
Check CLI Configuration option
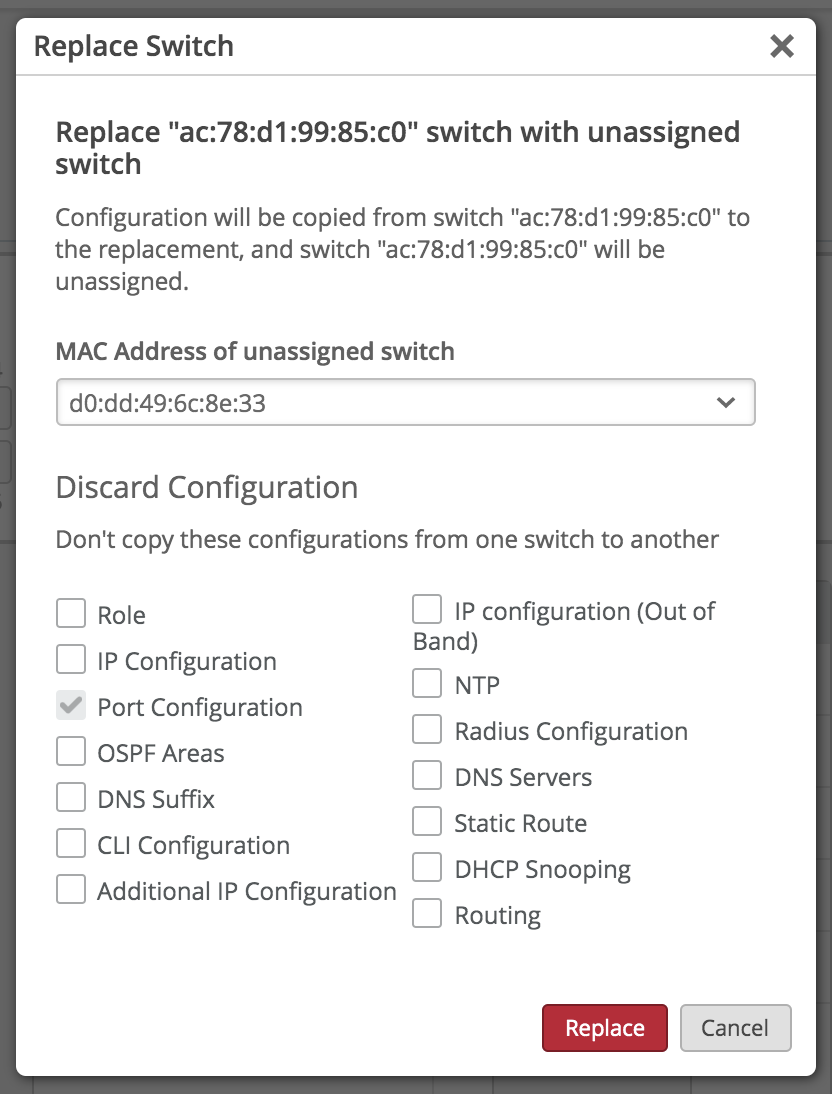tap(71, 843)
